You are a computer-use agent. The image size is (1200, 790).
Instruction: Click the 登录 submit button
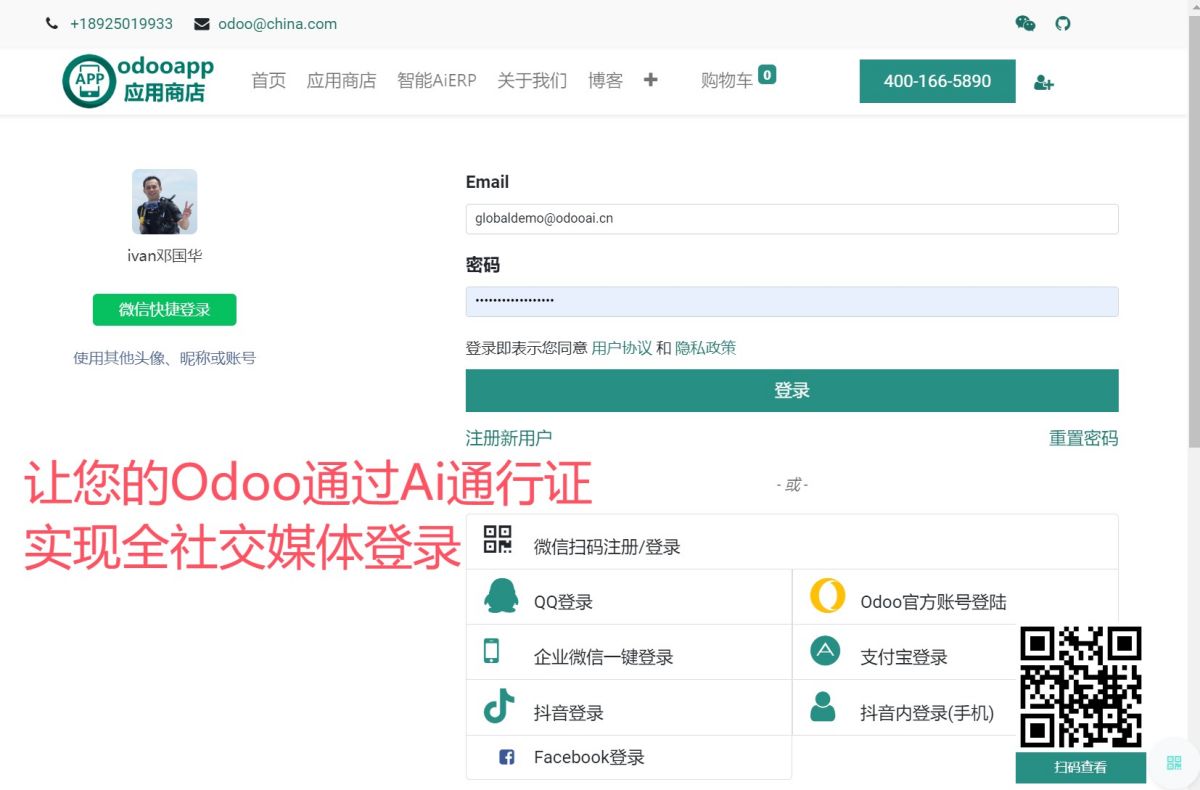[792, 390]
